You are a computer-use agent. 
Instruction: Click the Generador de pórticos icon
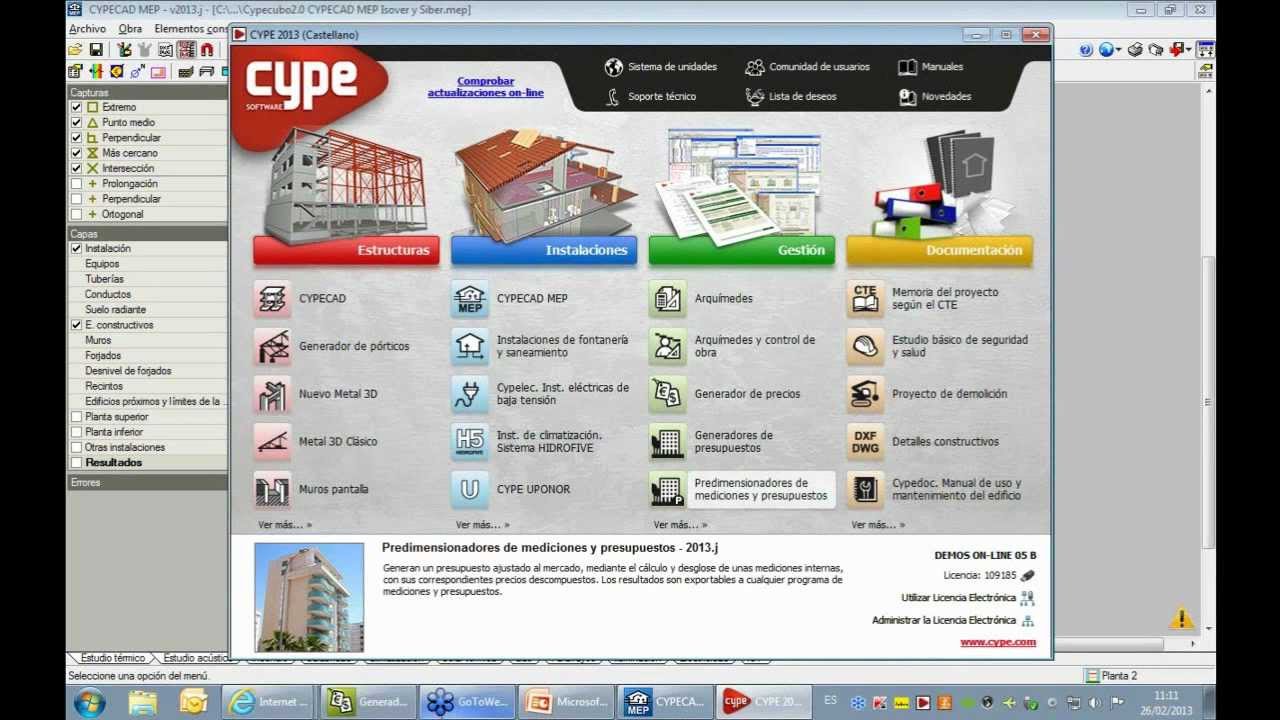click(272, 347)
